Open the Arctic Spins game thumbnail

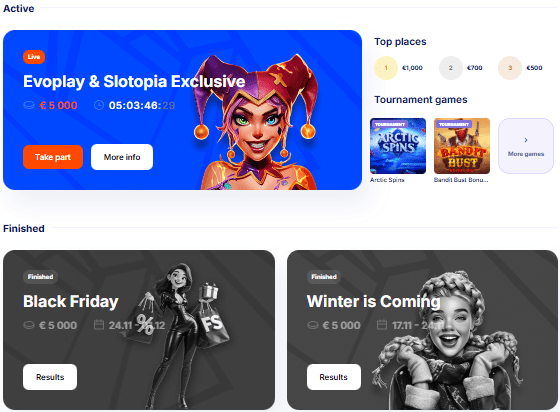click(398, 146)
